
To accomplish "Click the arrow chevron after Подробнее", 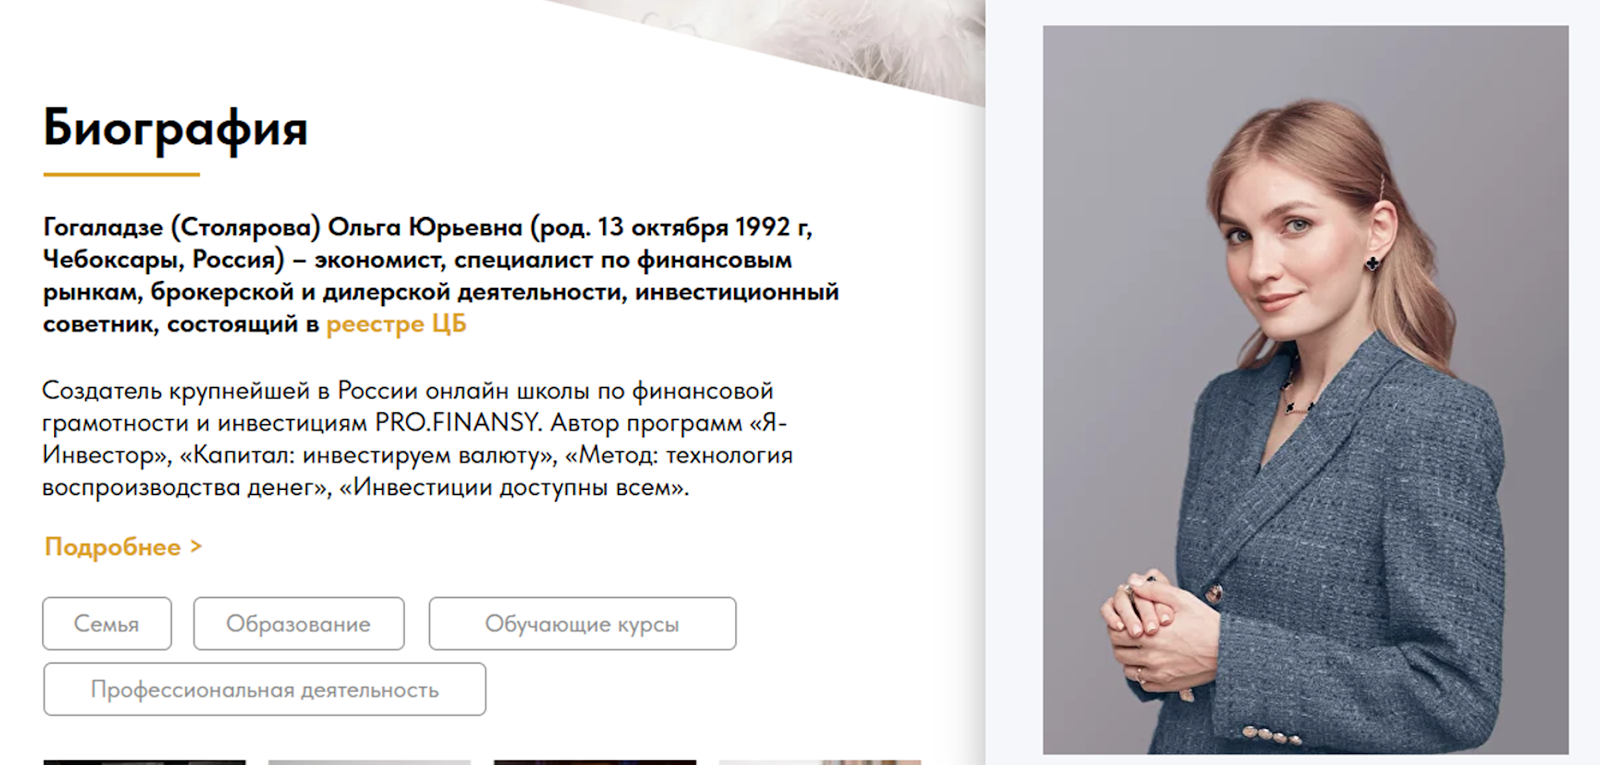I will [x=196, y=546].
